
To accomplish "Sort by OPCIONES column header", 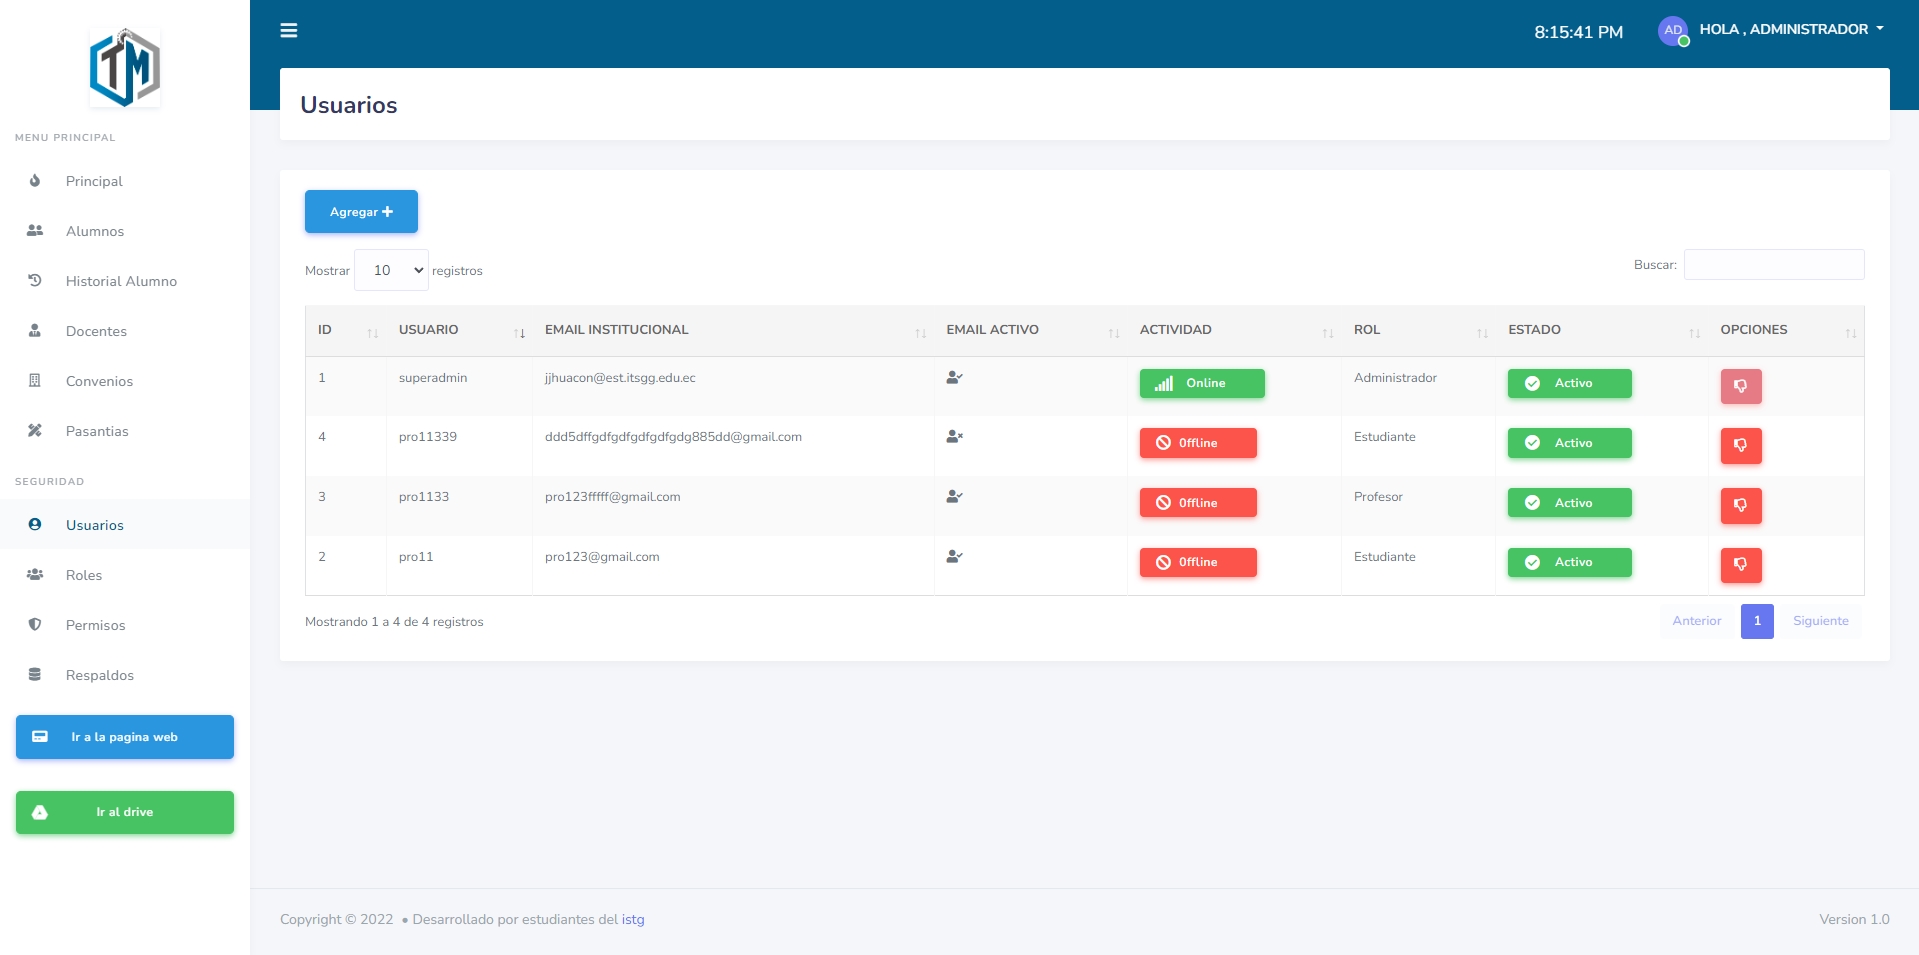I will pos(1786,330).
